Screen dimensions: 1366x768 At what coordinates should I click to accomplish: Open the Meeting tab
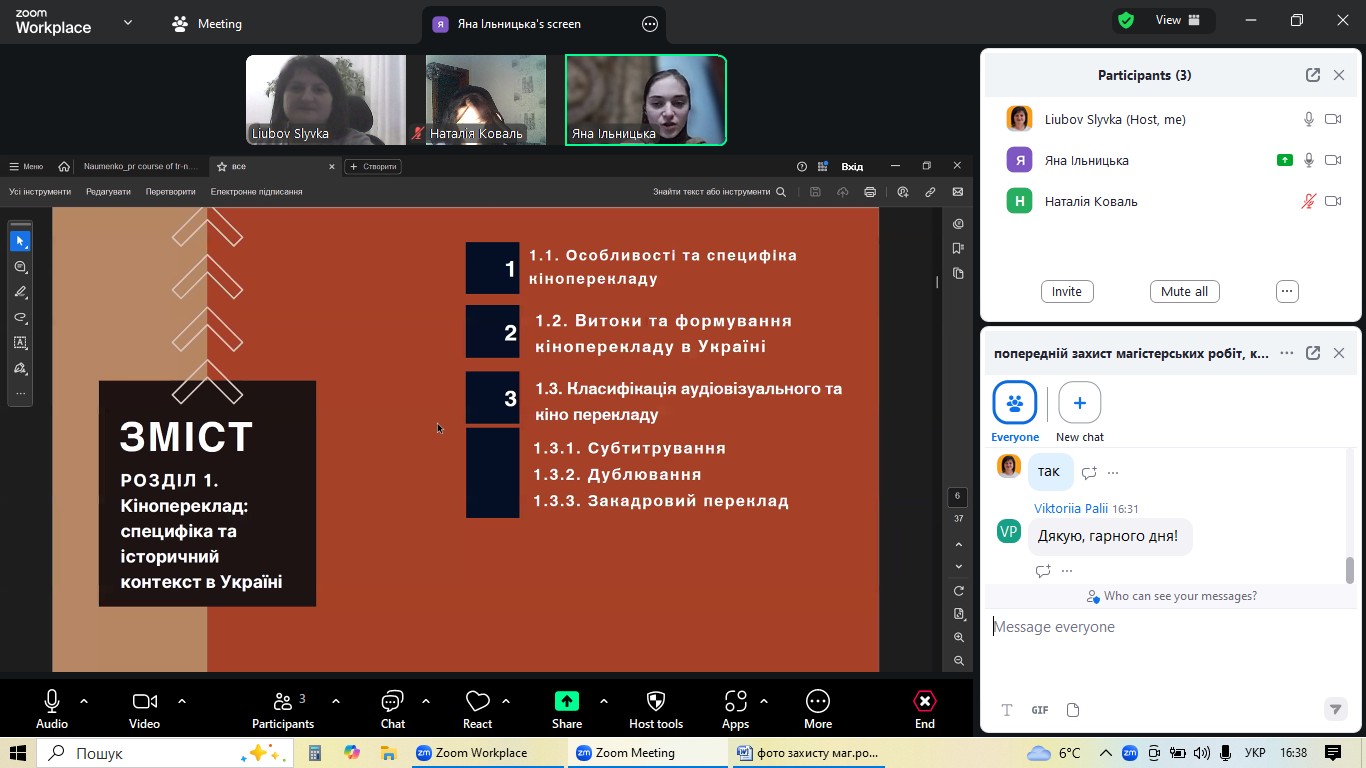207,24
